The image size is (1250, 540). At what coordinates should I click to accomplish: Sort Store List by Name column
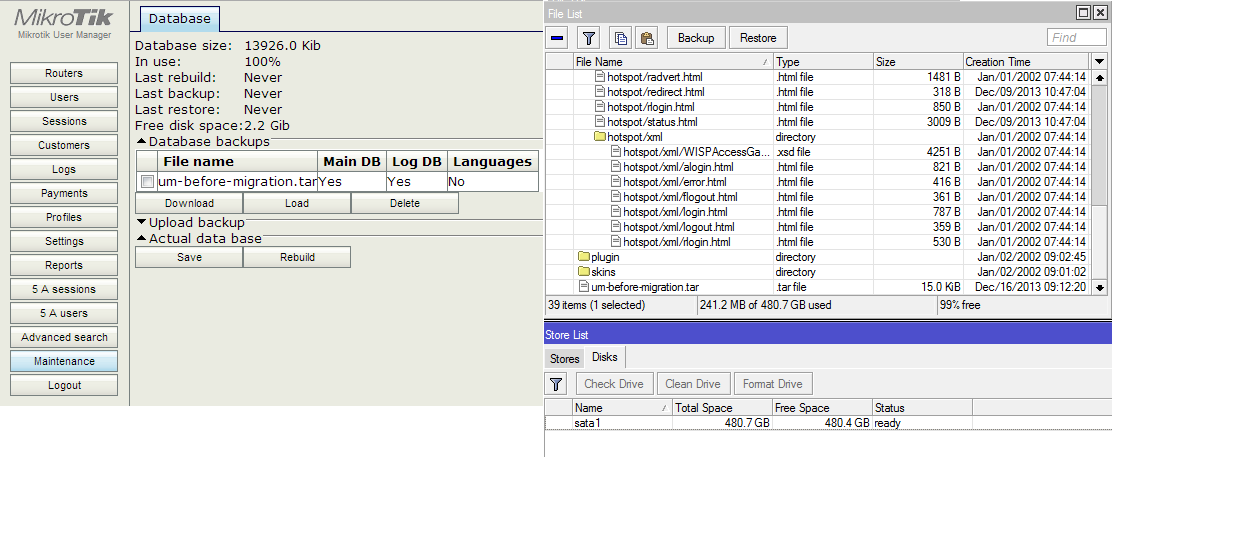tap(622, 408)
